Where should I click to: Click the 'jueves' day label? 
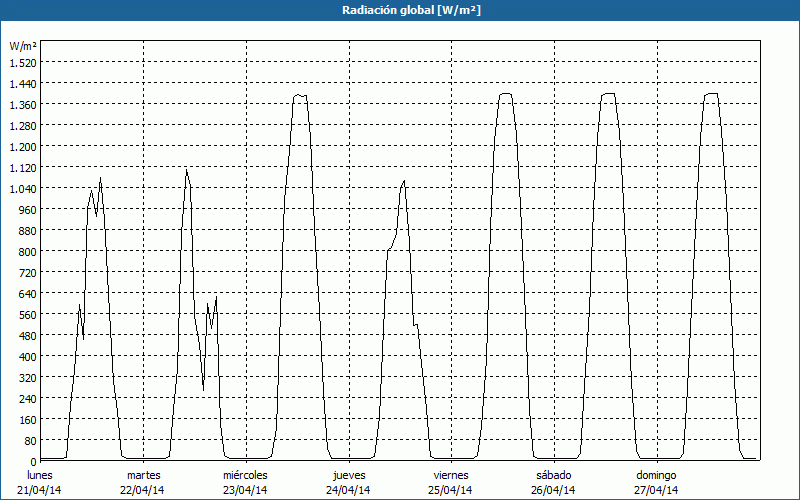point(349,475)
